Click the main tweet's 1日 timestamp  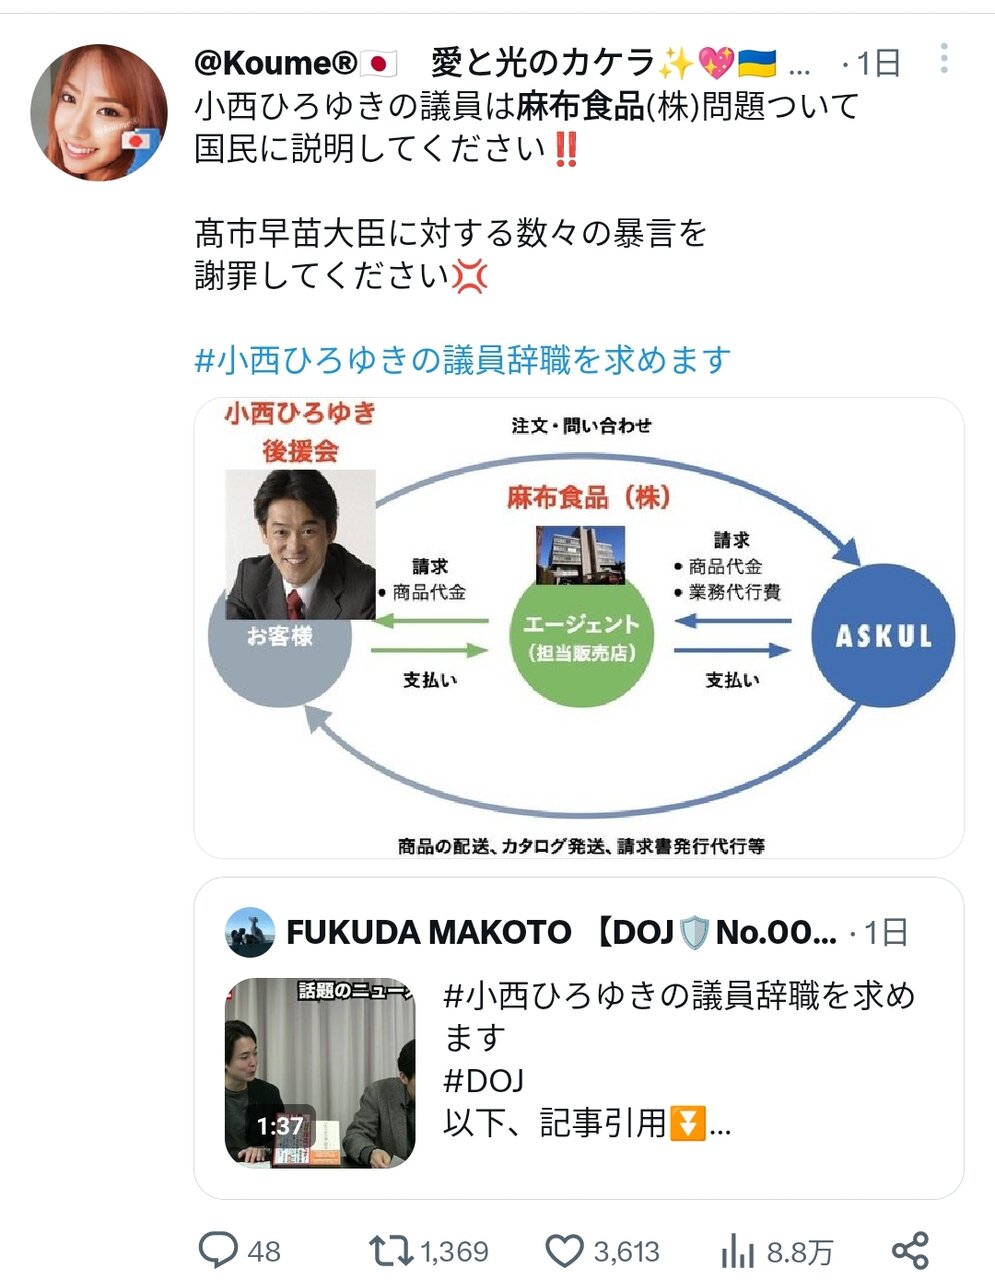871,64
